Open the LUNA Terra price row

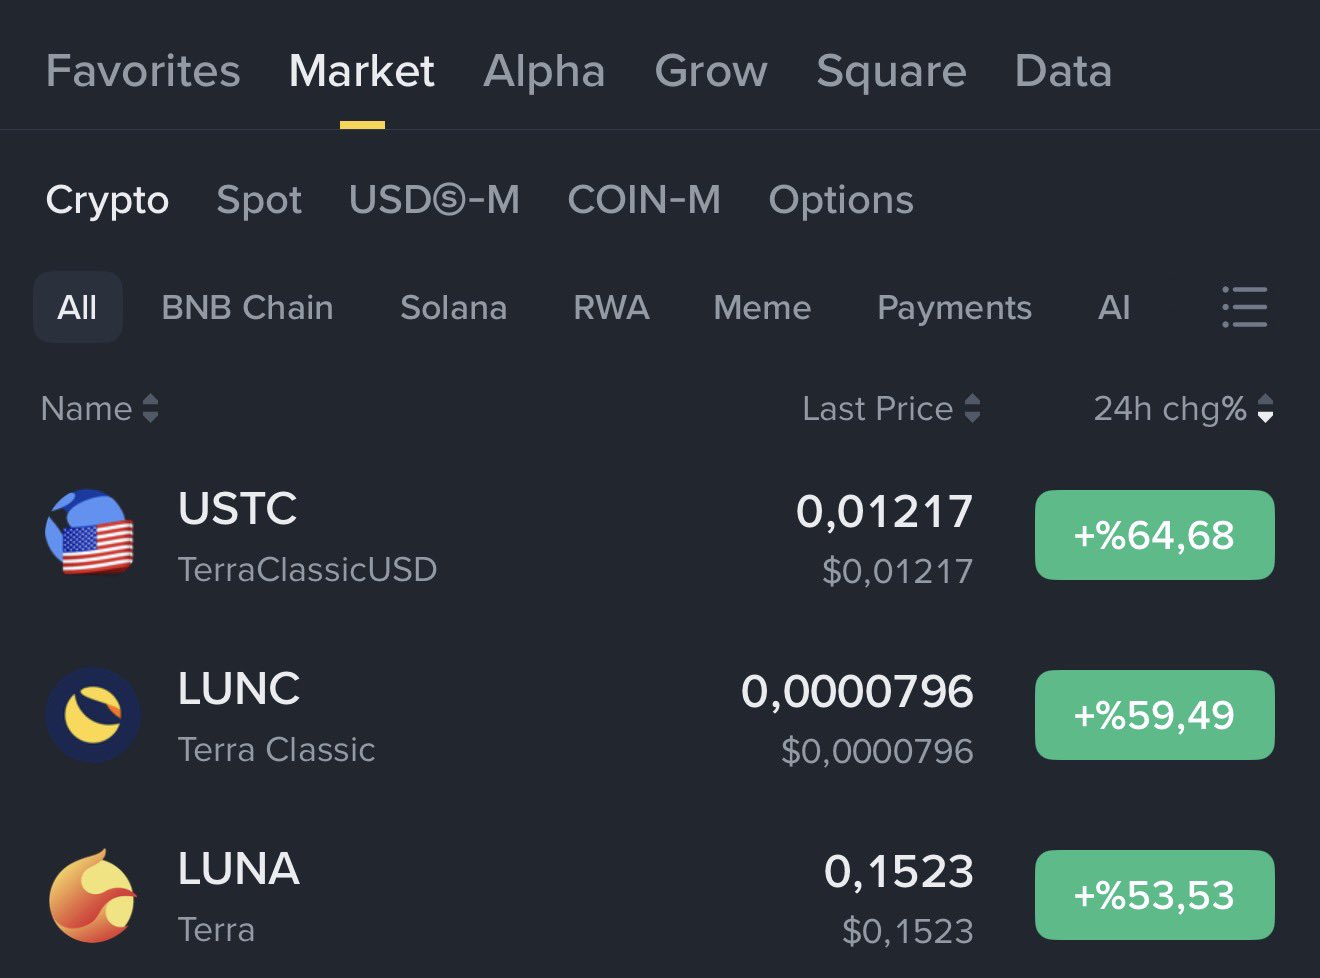[600, 896]
